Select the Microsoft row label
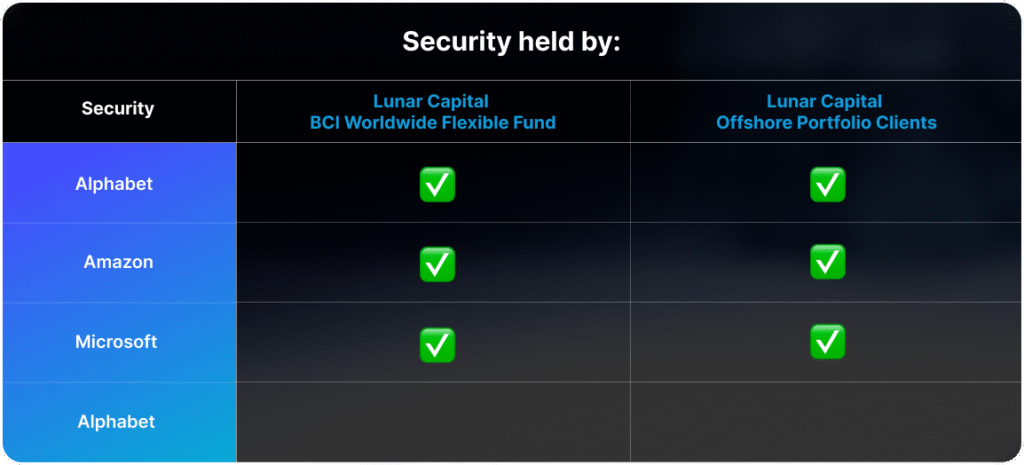This screenshot has height=465, width=1024. 116,342
